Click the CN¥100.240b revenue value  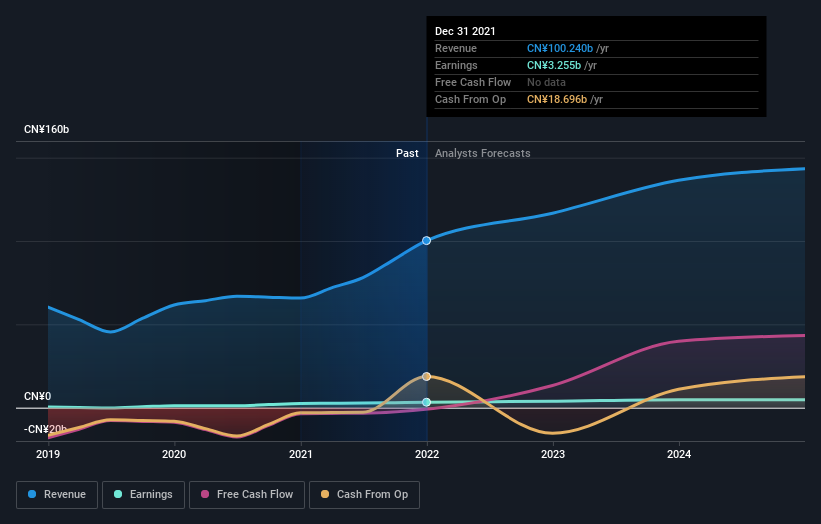coord(560,48)
